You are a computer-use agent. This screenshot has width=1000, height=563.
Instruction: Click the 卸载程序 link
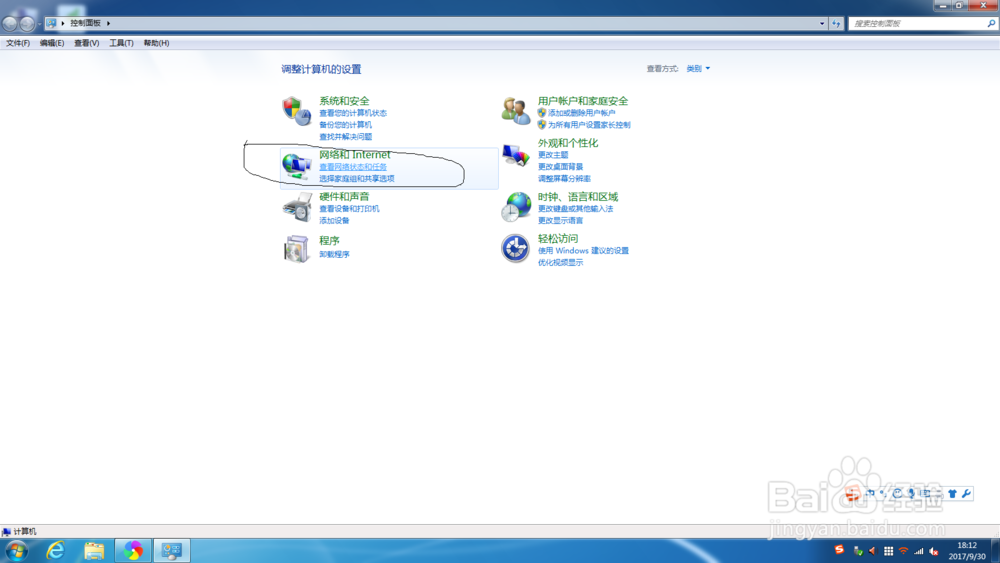pyautogui.click(x=334, y=254)
